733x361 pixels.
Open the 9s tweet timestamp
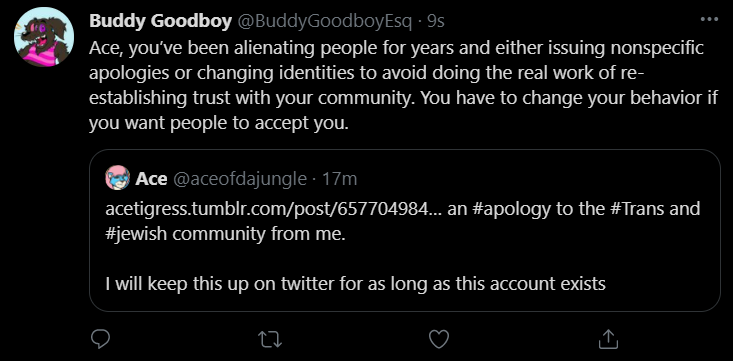(x=436, y=22)
